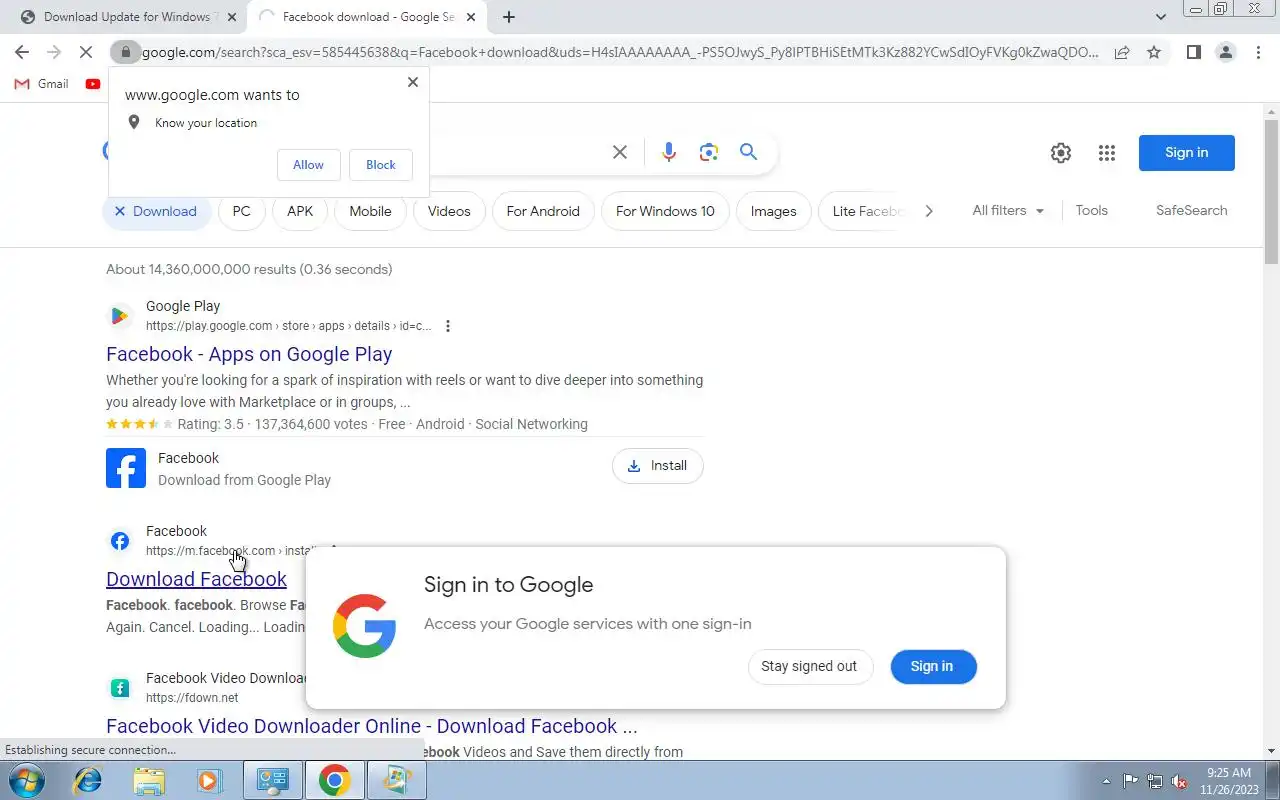Click the Google Play favicon
The width and height of the screenshot is (1280, 800).
120,316
